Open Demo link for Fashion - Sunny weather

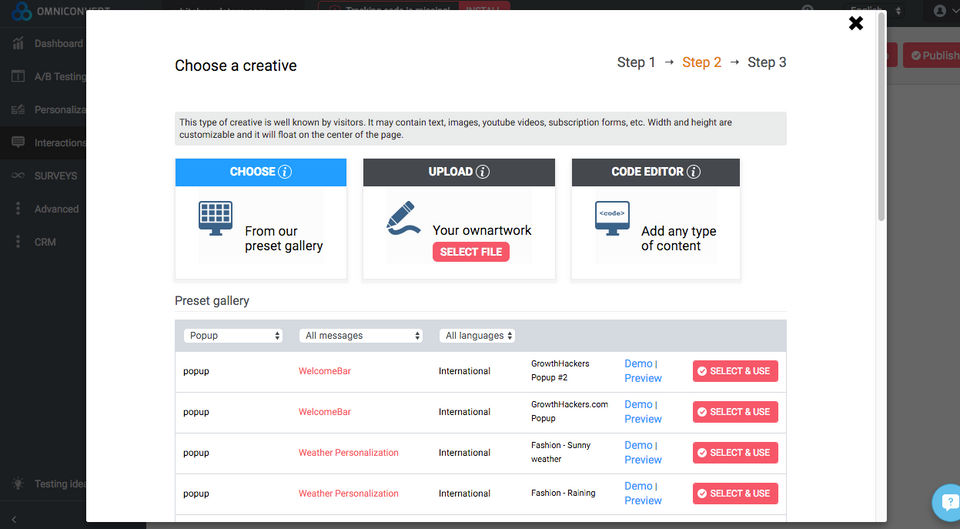638,445
